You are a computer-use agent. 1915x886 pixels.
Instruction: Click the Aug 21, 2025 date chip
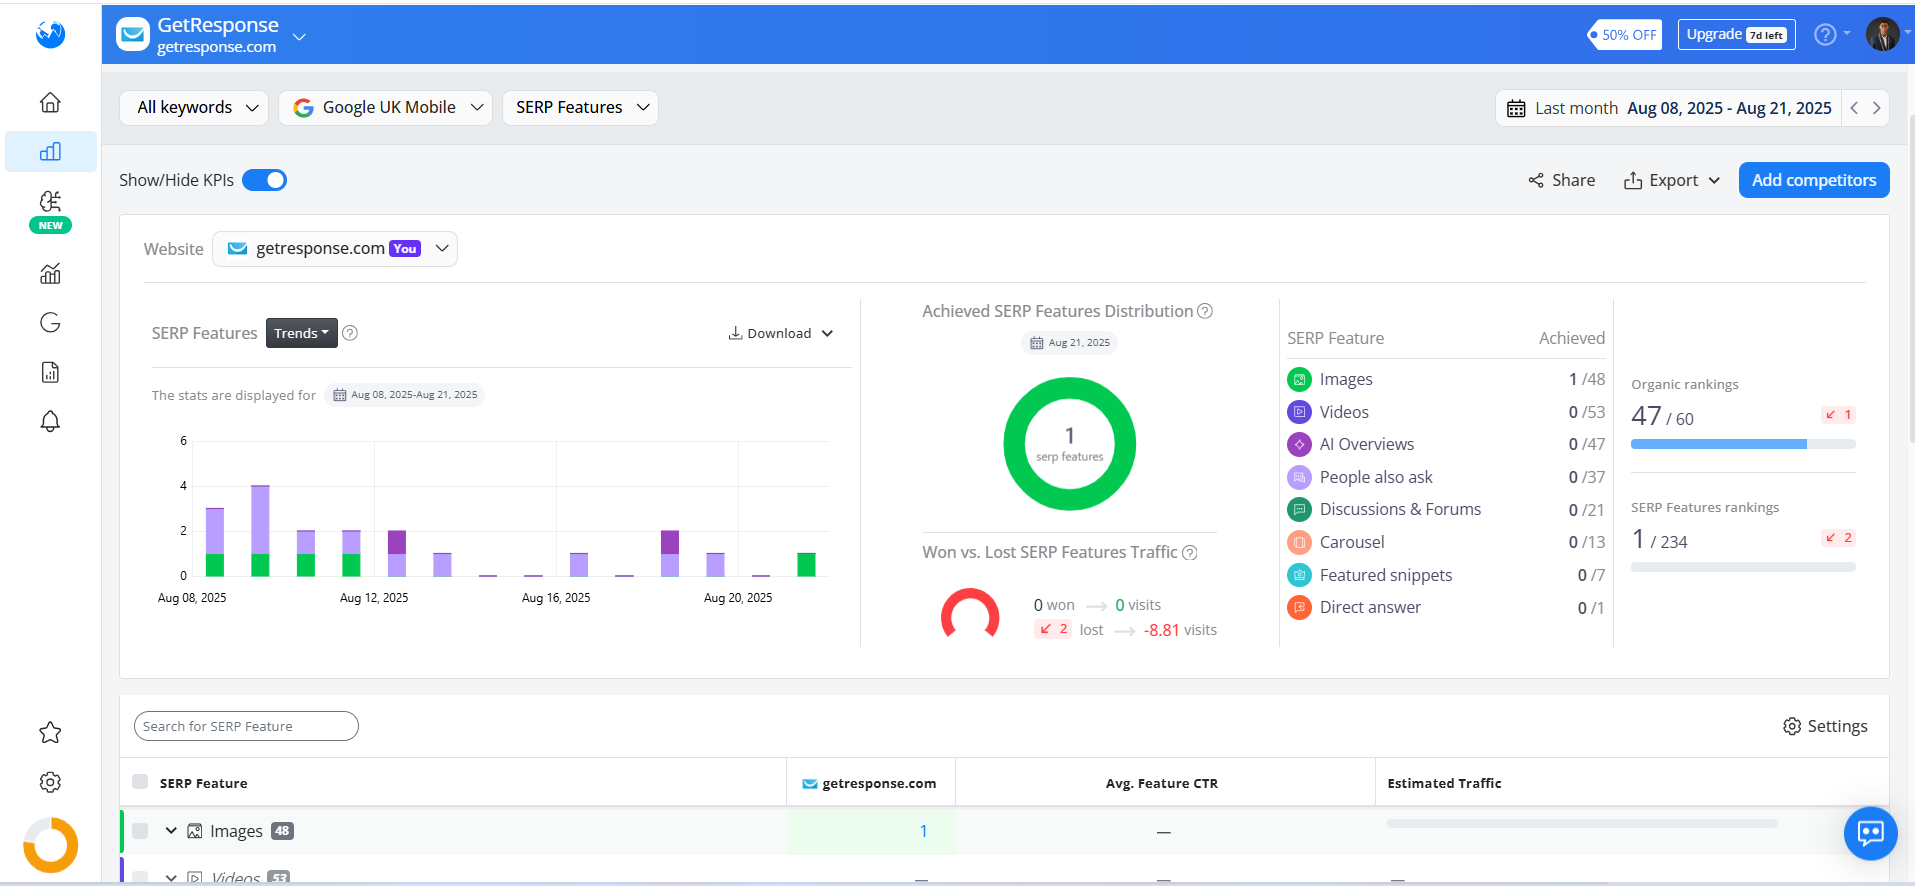[1069, 342]
